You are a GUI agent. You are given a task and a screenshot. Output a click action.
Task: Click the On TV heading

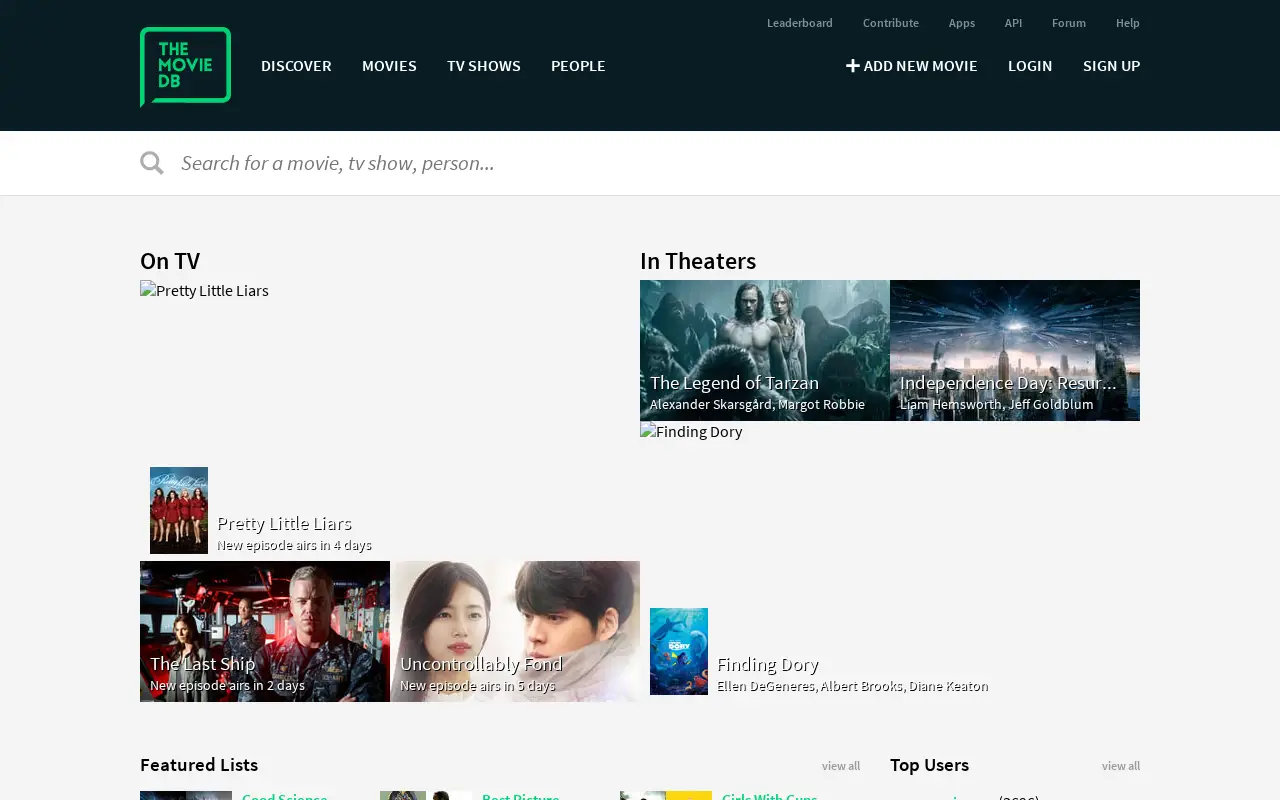170,261
